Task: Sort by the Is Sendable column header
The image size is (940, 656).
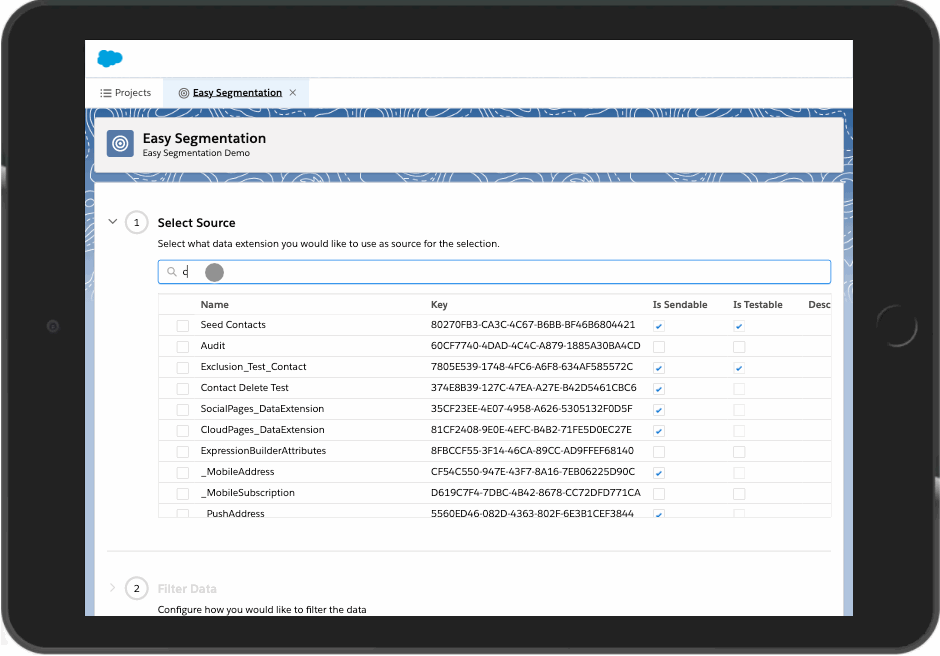Action: [x=680, y=305]
